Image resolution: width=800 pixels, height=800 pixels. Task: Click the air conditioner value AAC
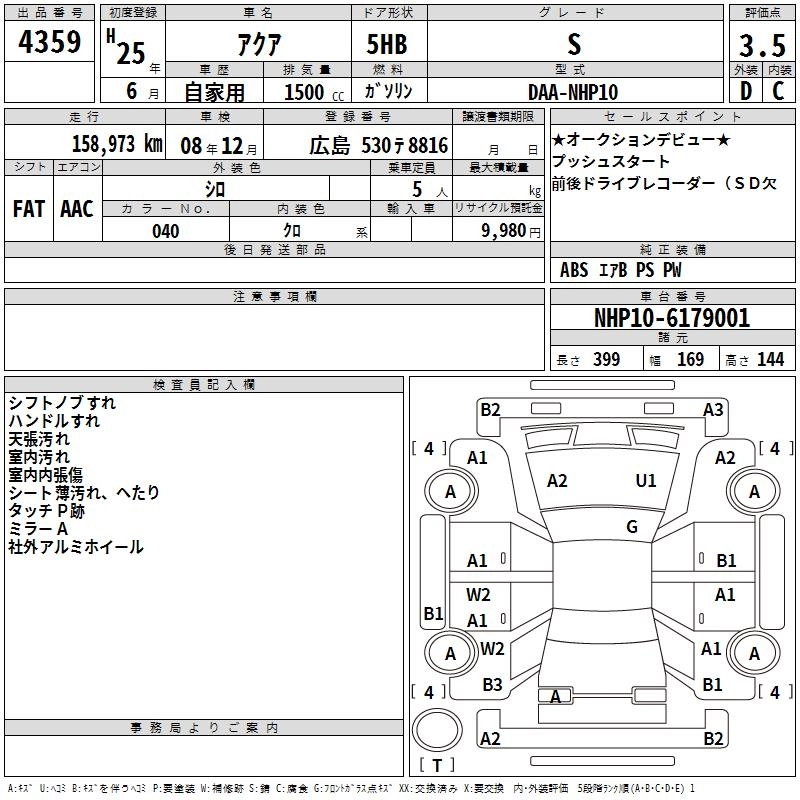point(77,209)
